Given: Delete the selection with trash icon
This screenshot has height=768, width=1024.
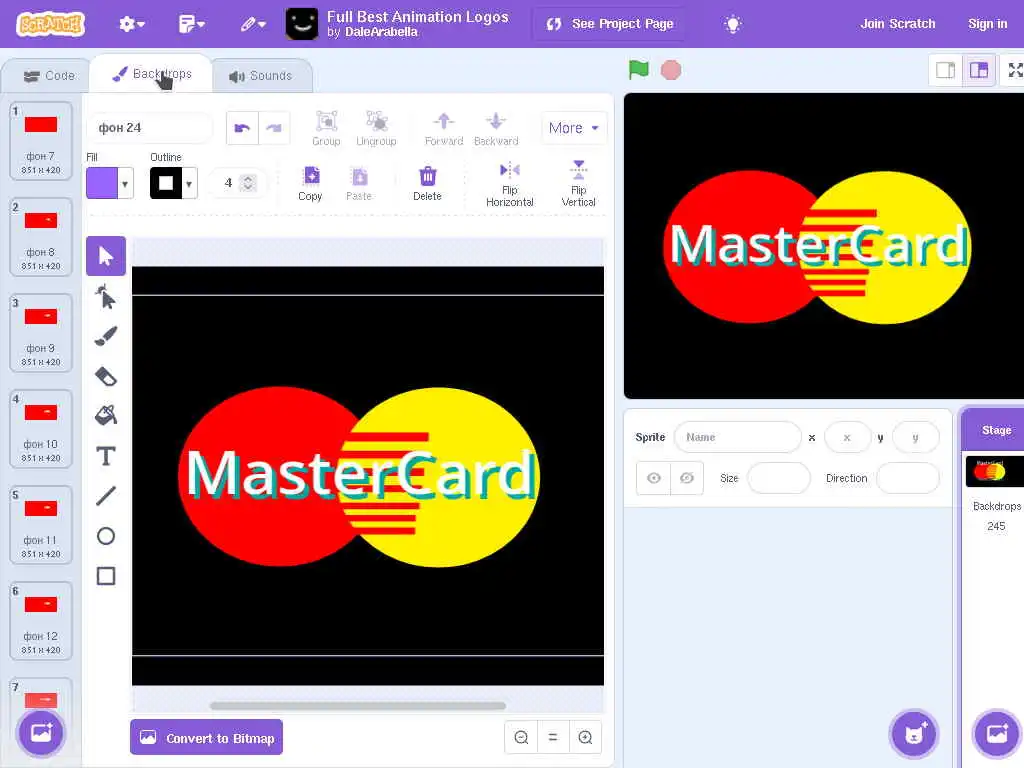Looking at the screenshot, I should click(x=427, y=184).
